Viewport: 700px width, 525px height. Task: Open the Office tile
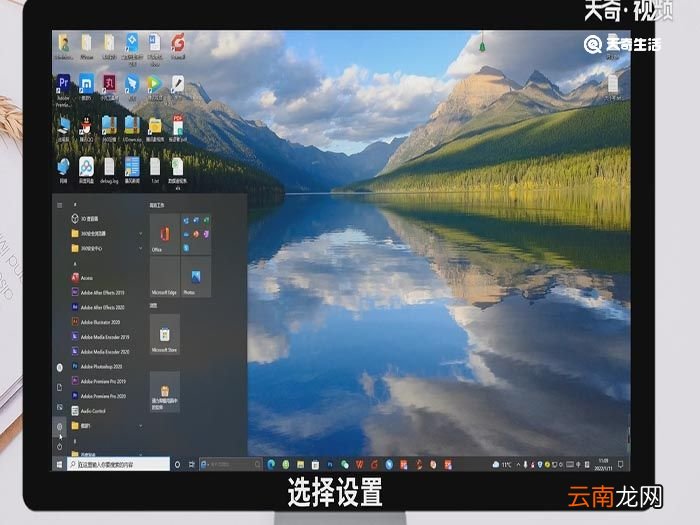tap(165, 234)
